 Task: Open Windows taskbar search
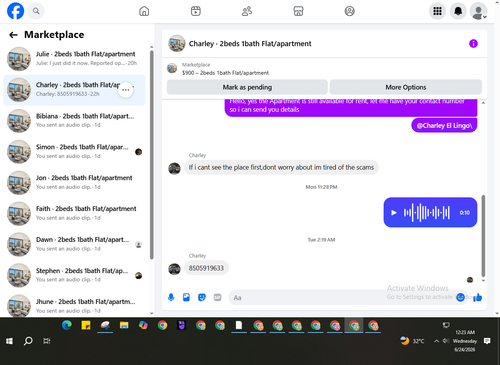(x=28, y=341)
